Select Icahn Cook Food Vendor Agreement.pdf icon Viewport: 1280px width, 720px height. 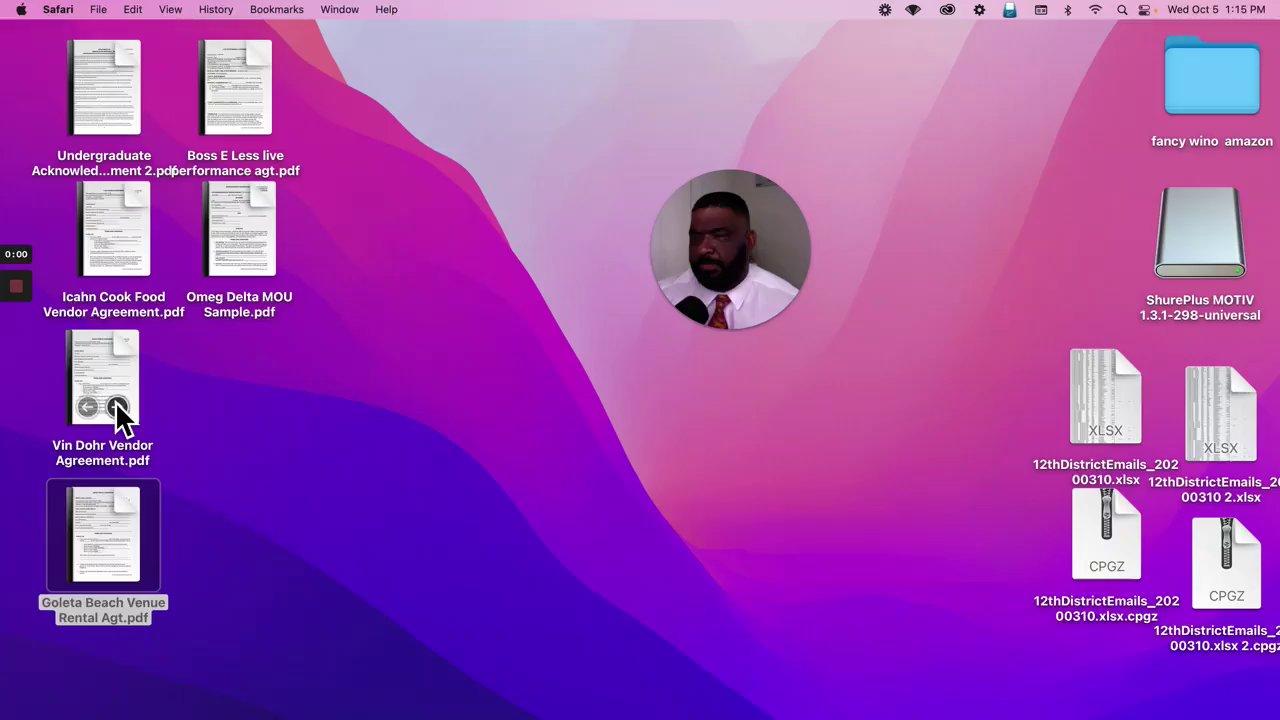click(113, 230)
